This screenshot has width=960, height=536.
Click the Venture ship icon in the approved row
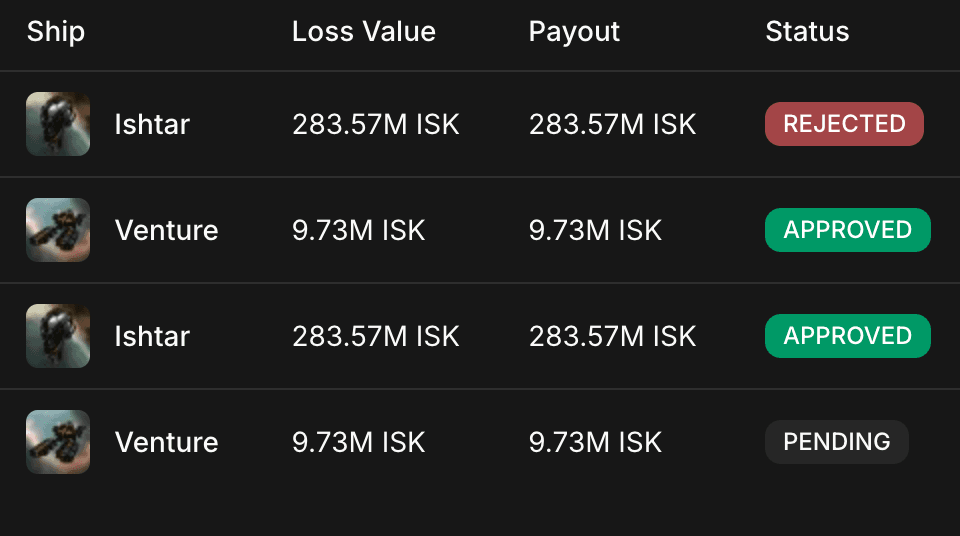(58, 230)
